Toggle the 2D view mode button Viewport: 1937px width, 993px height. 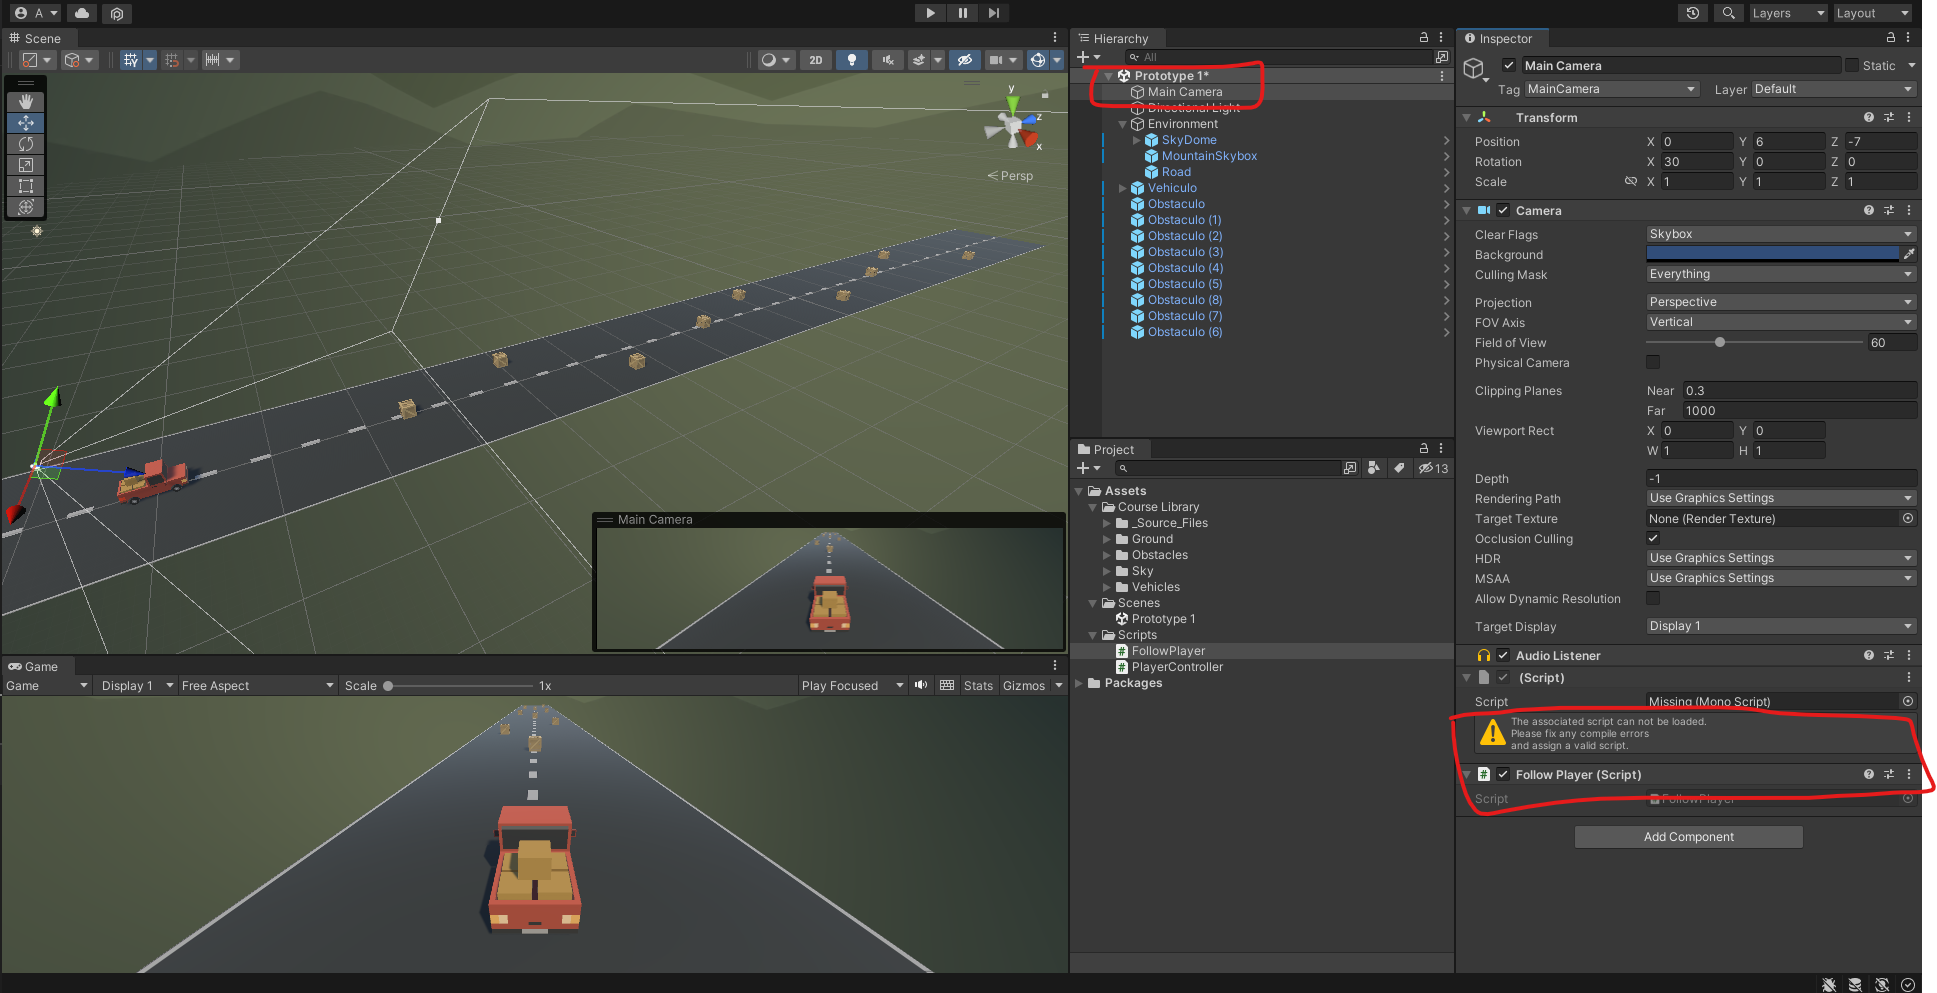815,60
